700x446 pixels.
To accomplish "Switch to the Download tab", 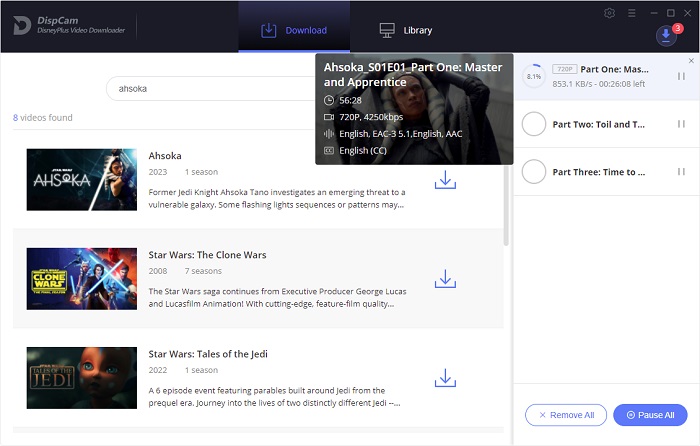I will click(x=294, y=30).
